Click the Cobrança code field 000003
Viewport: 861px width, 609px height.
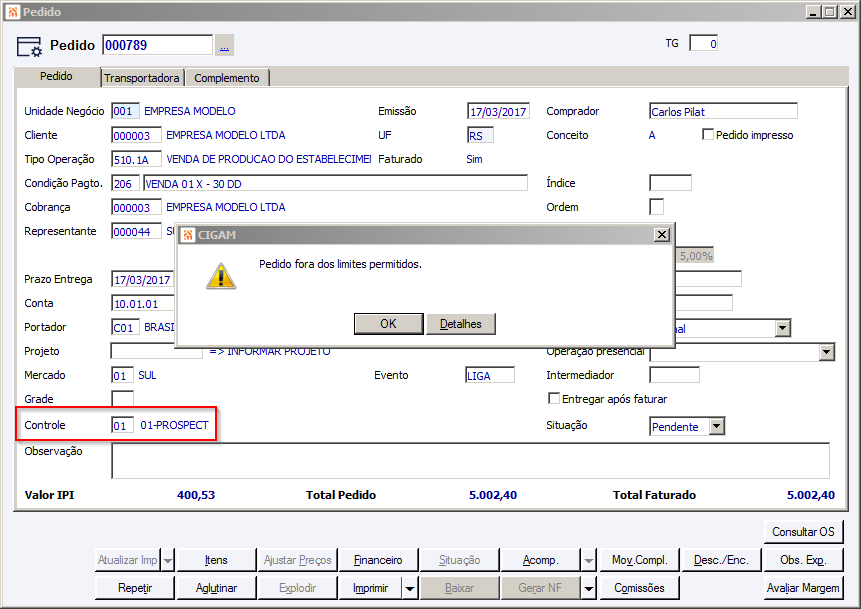tap(136, 207)
